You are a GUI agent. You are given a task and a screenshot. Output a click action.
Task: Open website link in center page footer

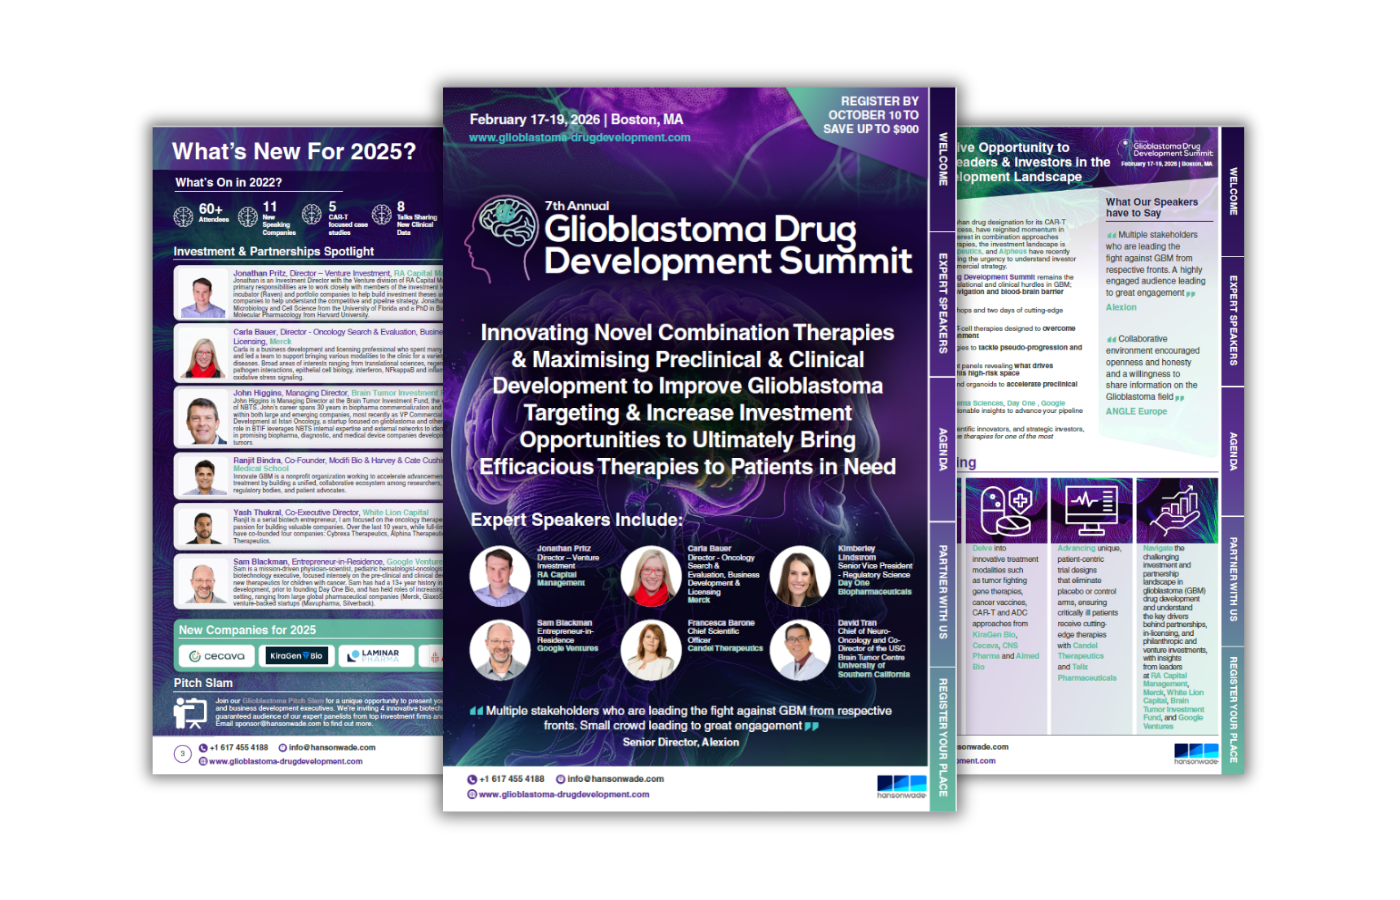(564, 795)
